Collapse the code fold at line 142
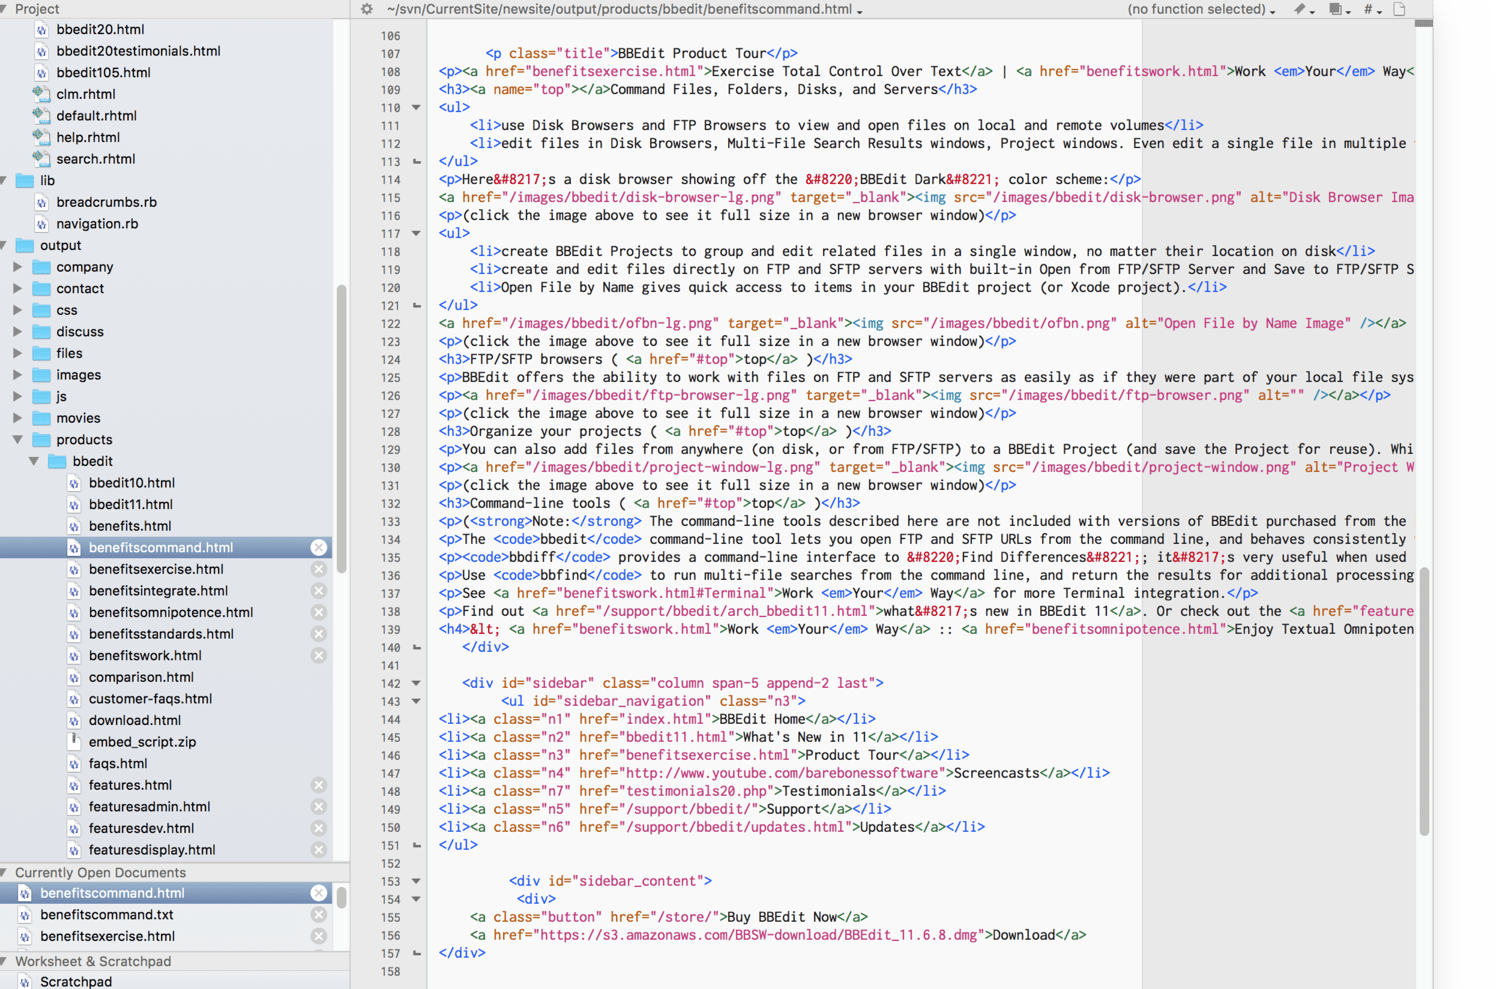 [417, 683]
